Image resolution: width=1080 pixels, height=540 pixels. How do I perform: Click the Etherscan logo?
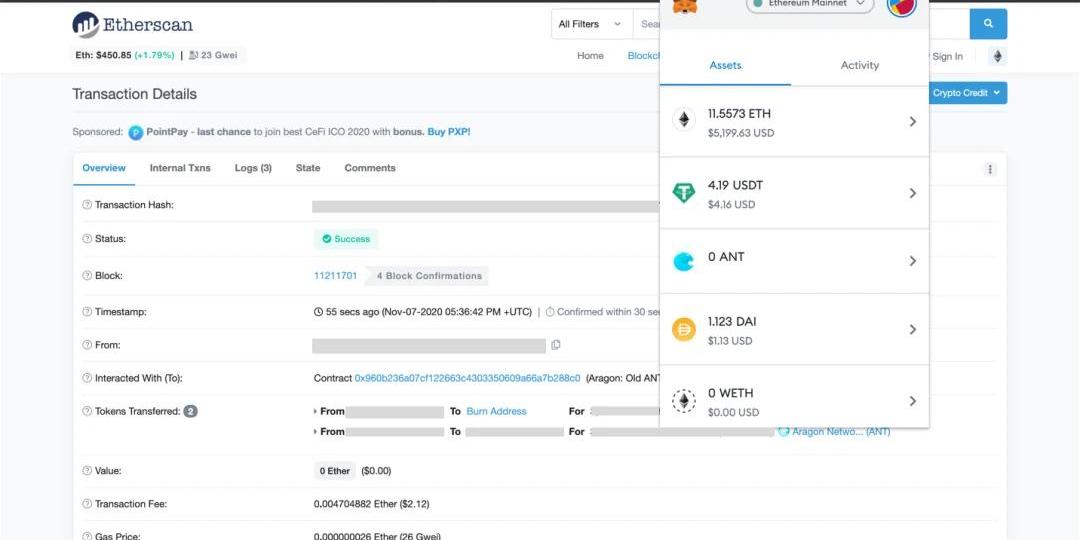click(x=132, y=25)
